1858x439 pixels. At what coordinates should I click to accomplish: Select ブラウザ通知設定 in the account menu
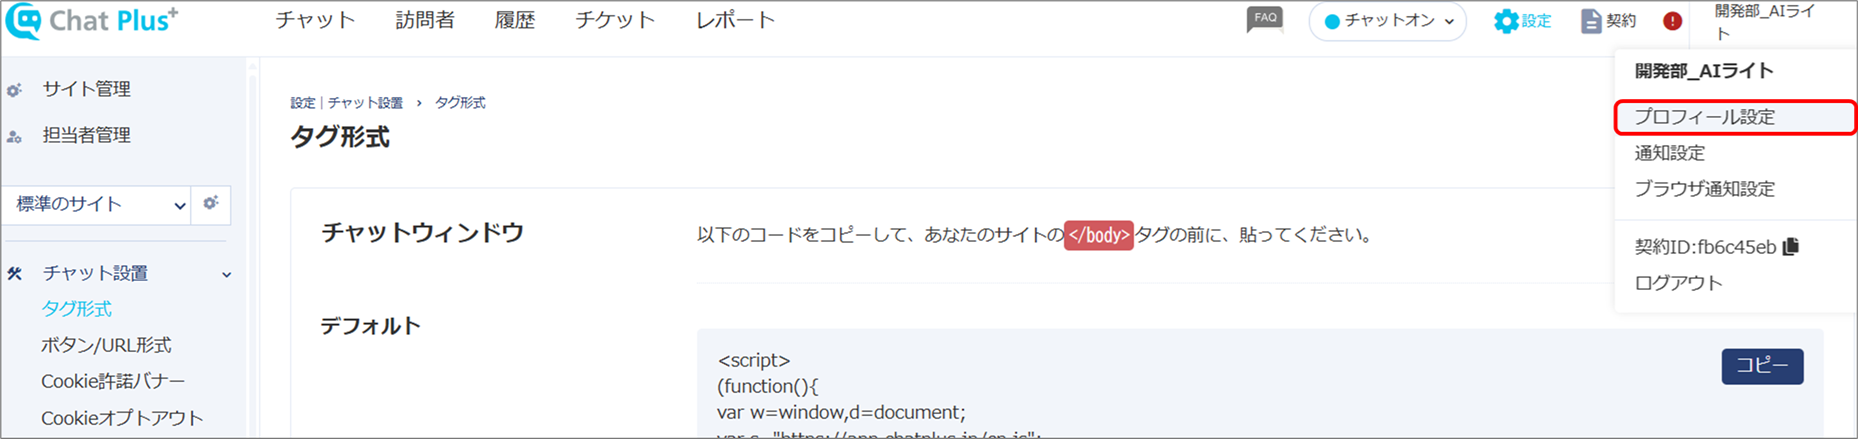click(1704, 189)
